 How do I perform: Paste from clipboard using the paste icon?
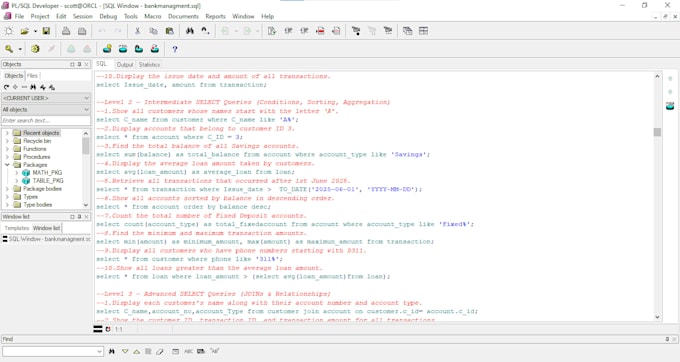pos(170,31)
